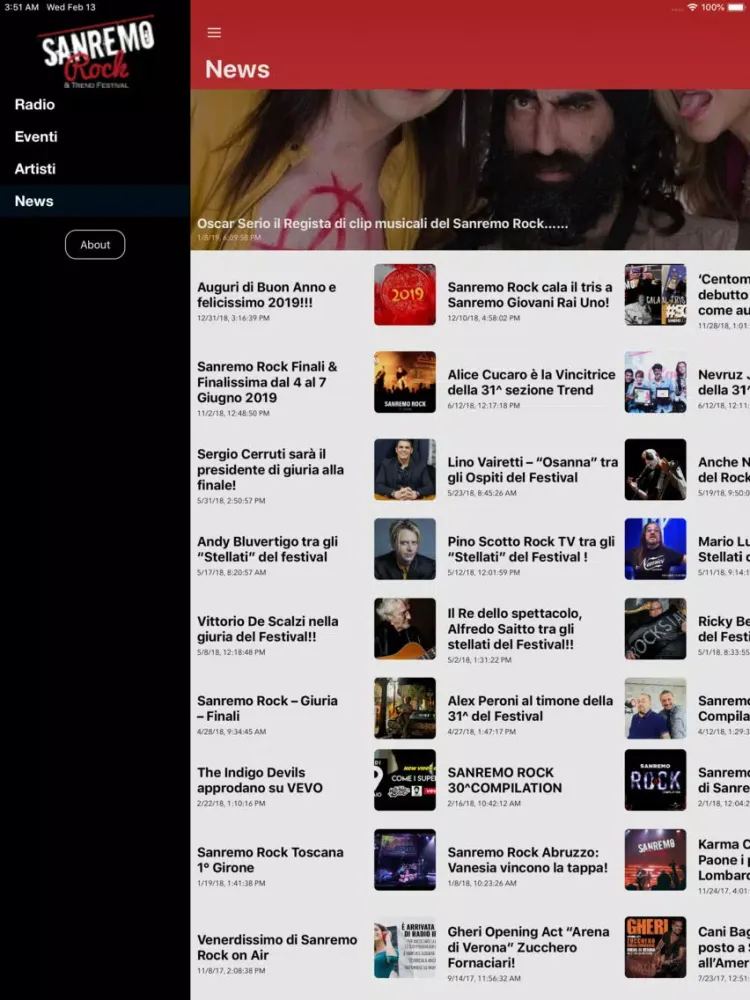Open 'Sanremo Rock Abruzzo: Vanesia' article
The height and width of the screenshot is (1000, 750).
pos(527,860)
